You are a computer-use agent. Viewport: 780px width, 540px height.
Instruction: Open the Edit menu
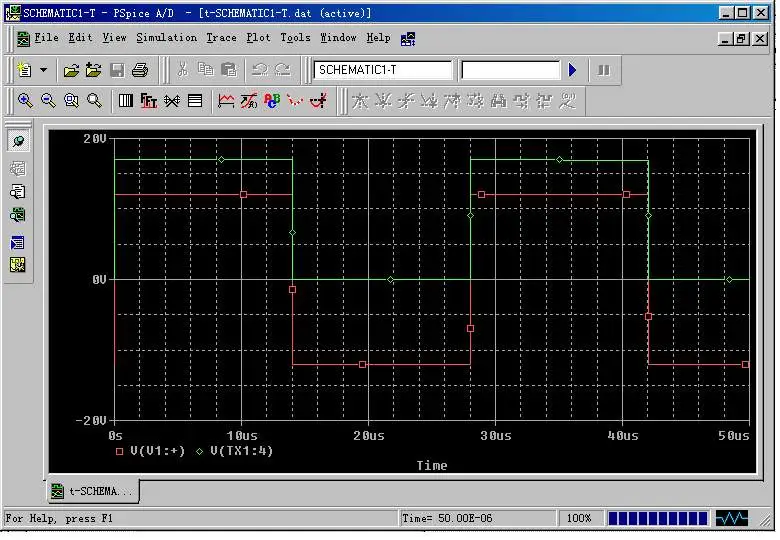tap(80, 38)
